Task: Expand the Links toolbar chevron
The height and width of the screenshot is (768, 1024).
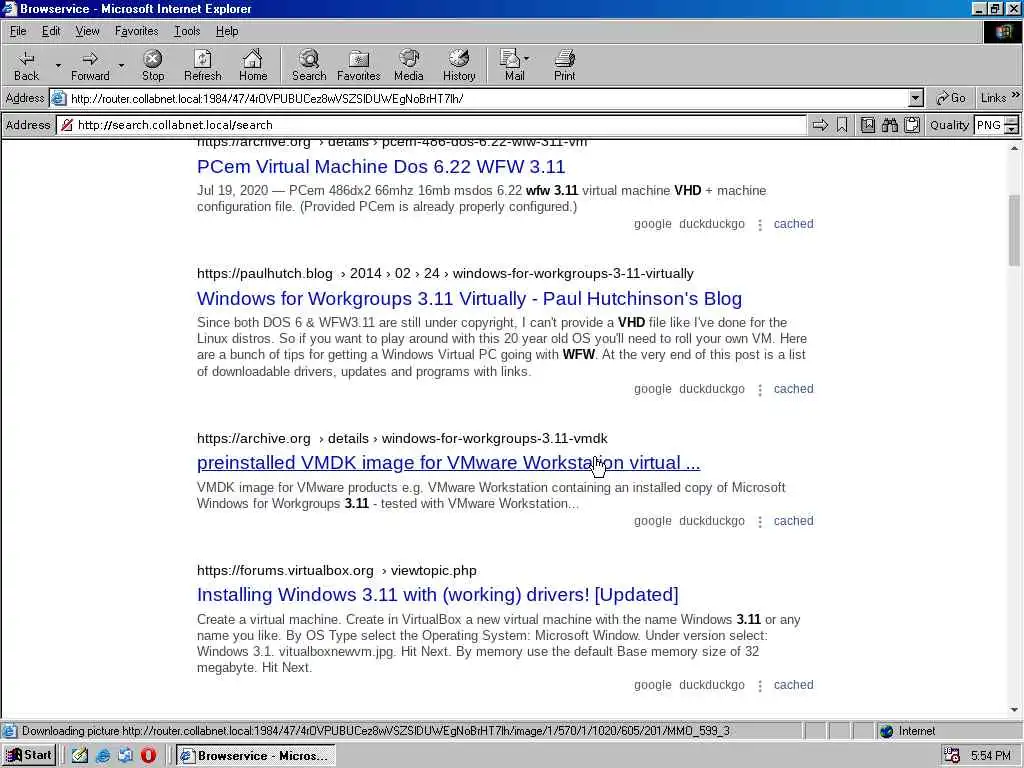Action: (1016, 95)
